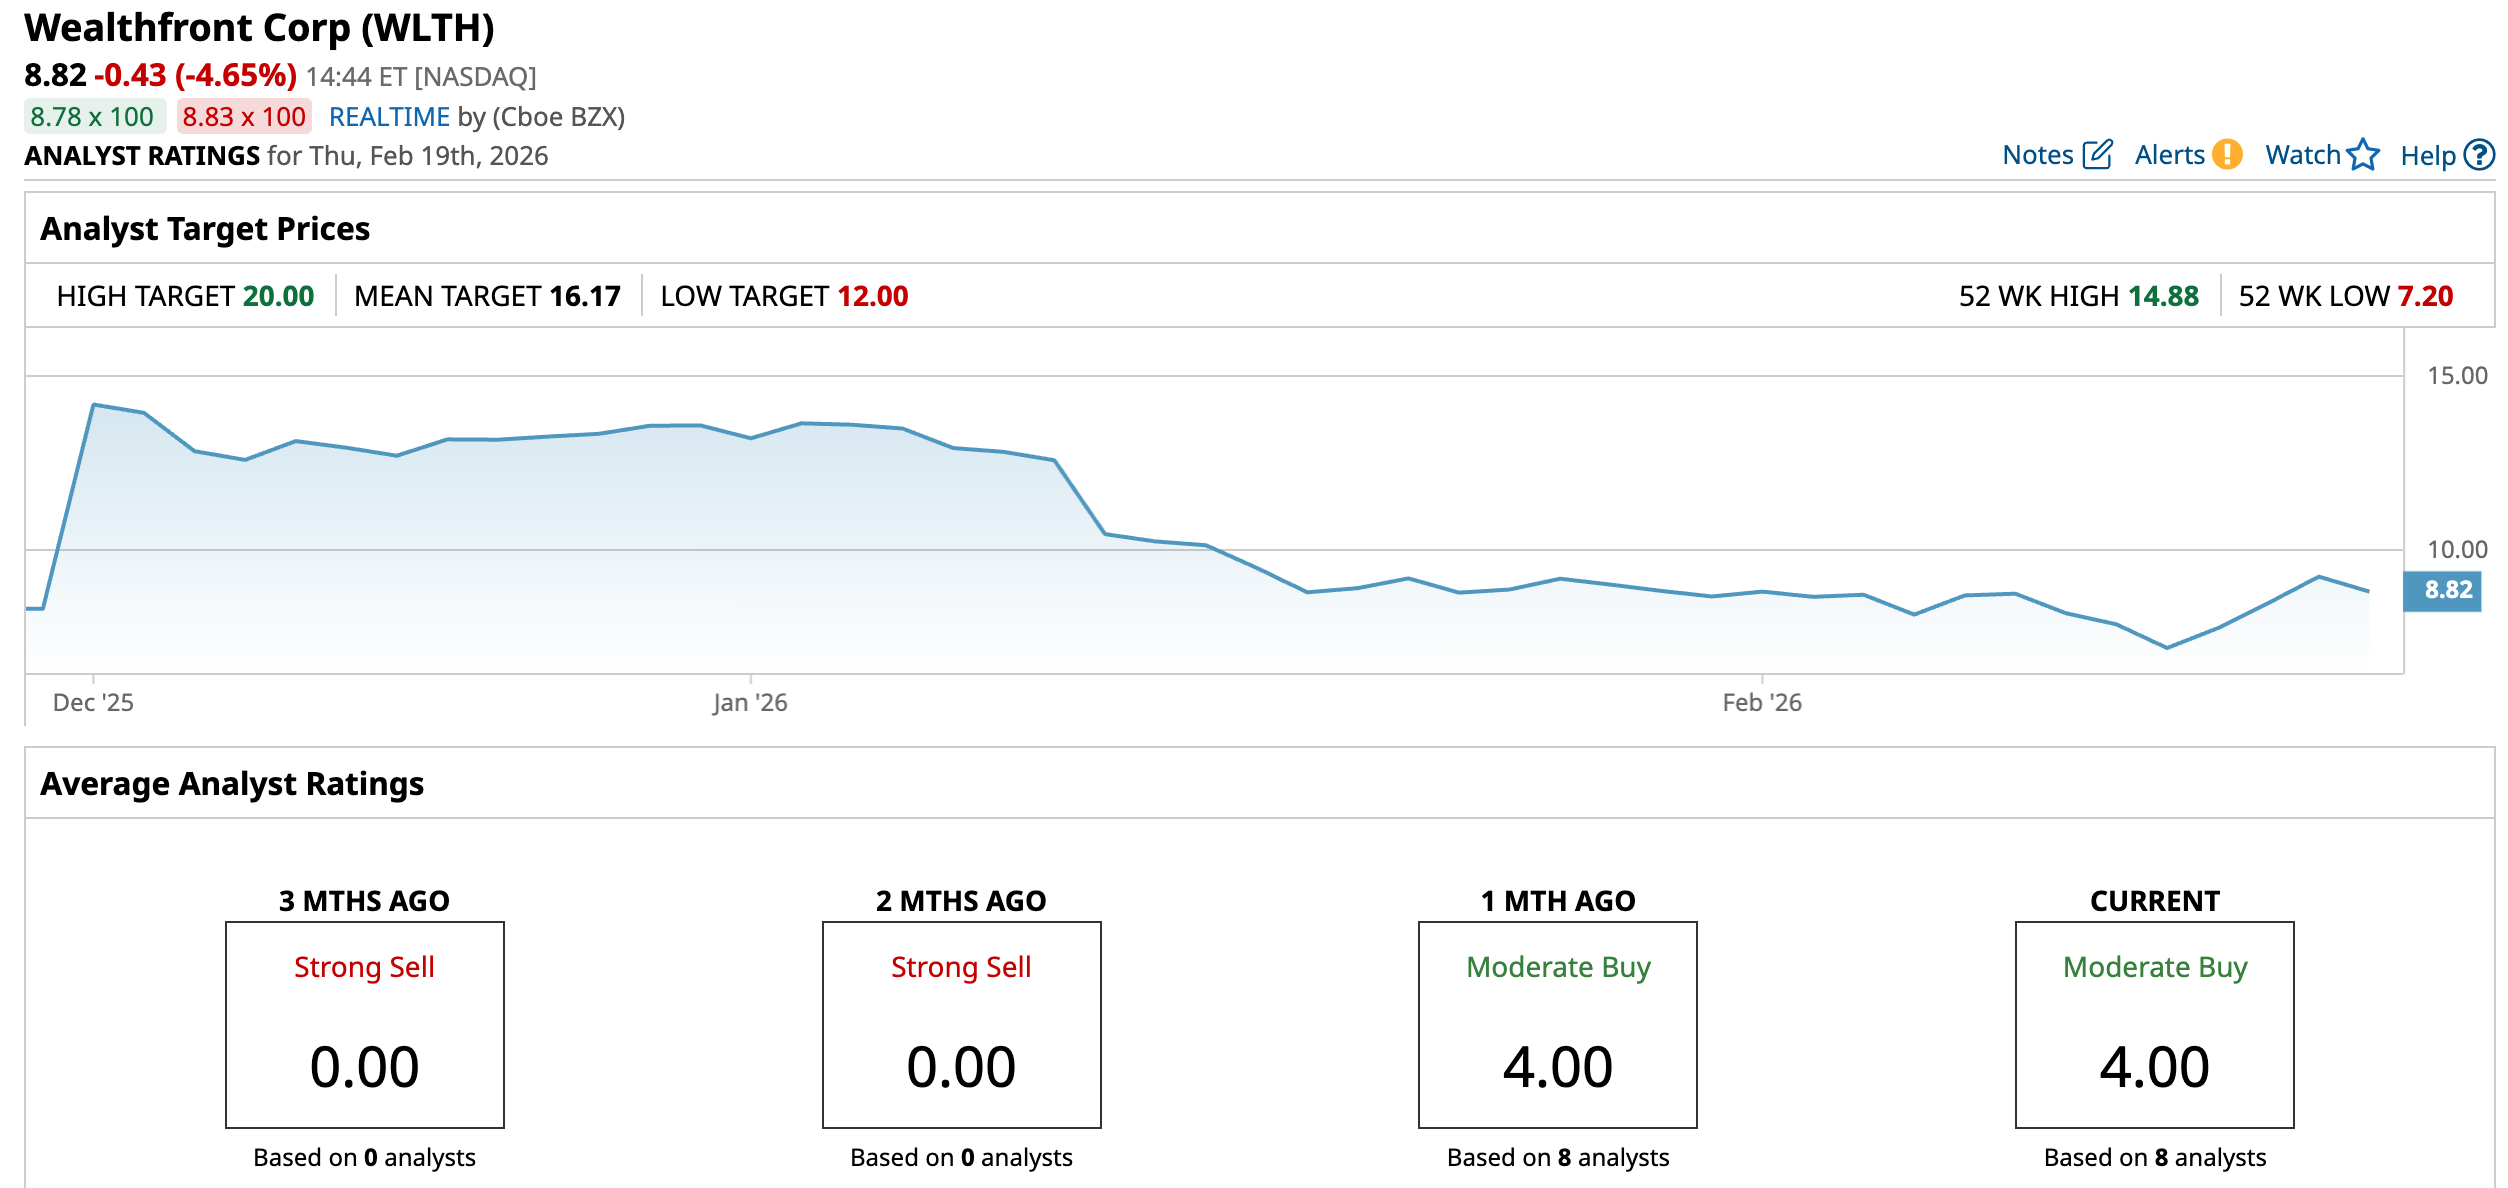Click the green bid price 8.78 x 100
Viewport: 2508px width, 1188px height.
[x=93, y=117]
